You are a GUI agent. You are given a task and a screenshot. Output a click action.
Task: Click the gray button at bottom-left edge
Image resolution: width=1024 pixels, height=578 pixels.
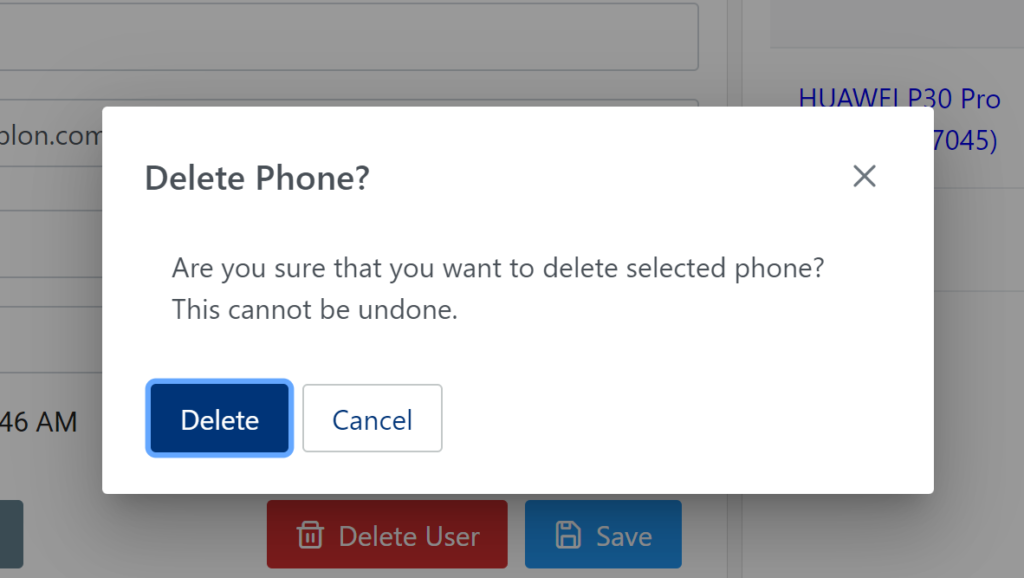click(10, 534)
